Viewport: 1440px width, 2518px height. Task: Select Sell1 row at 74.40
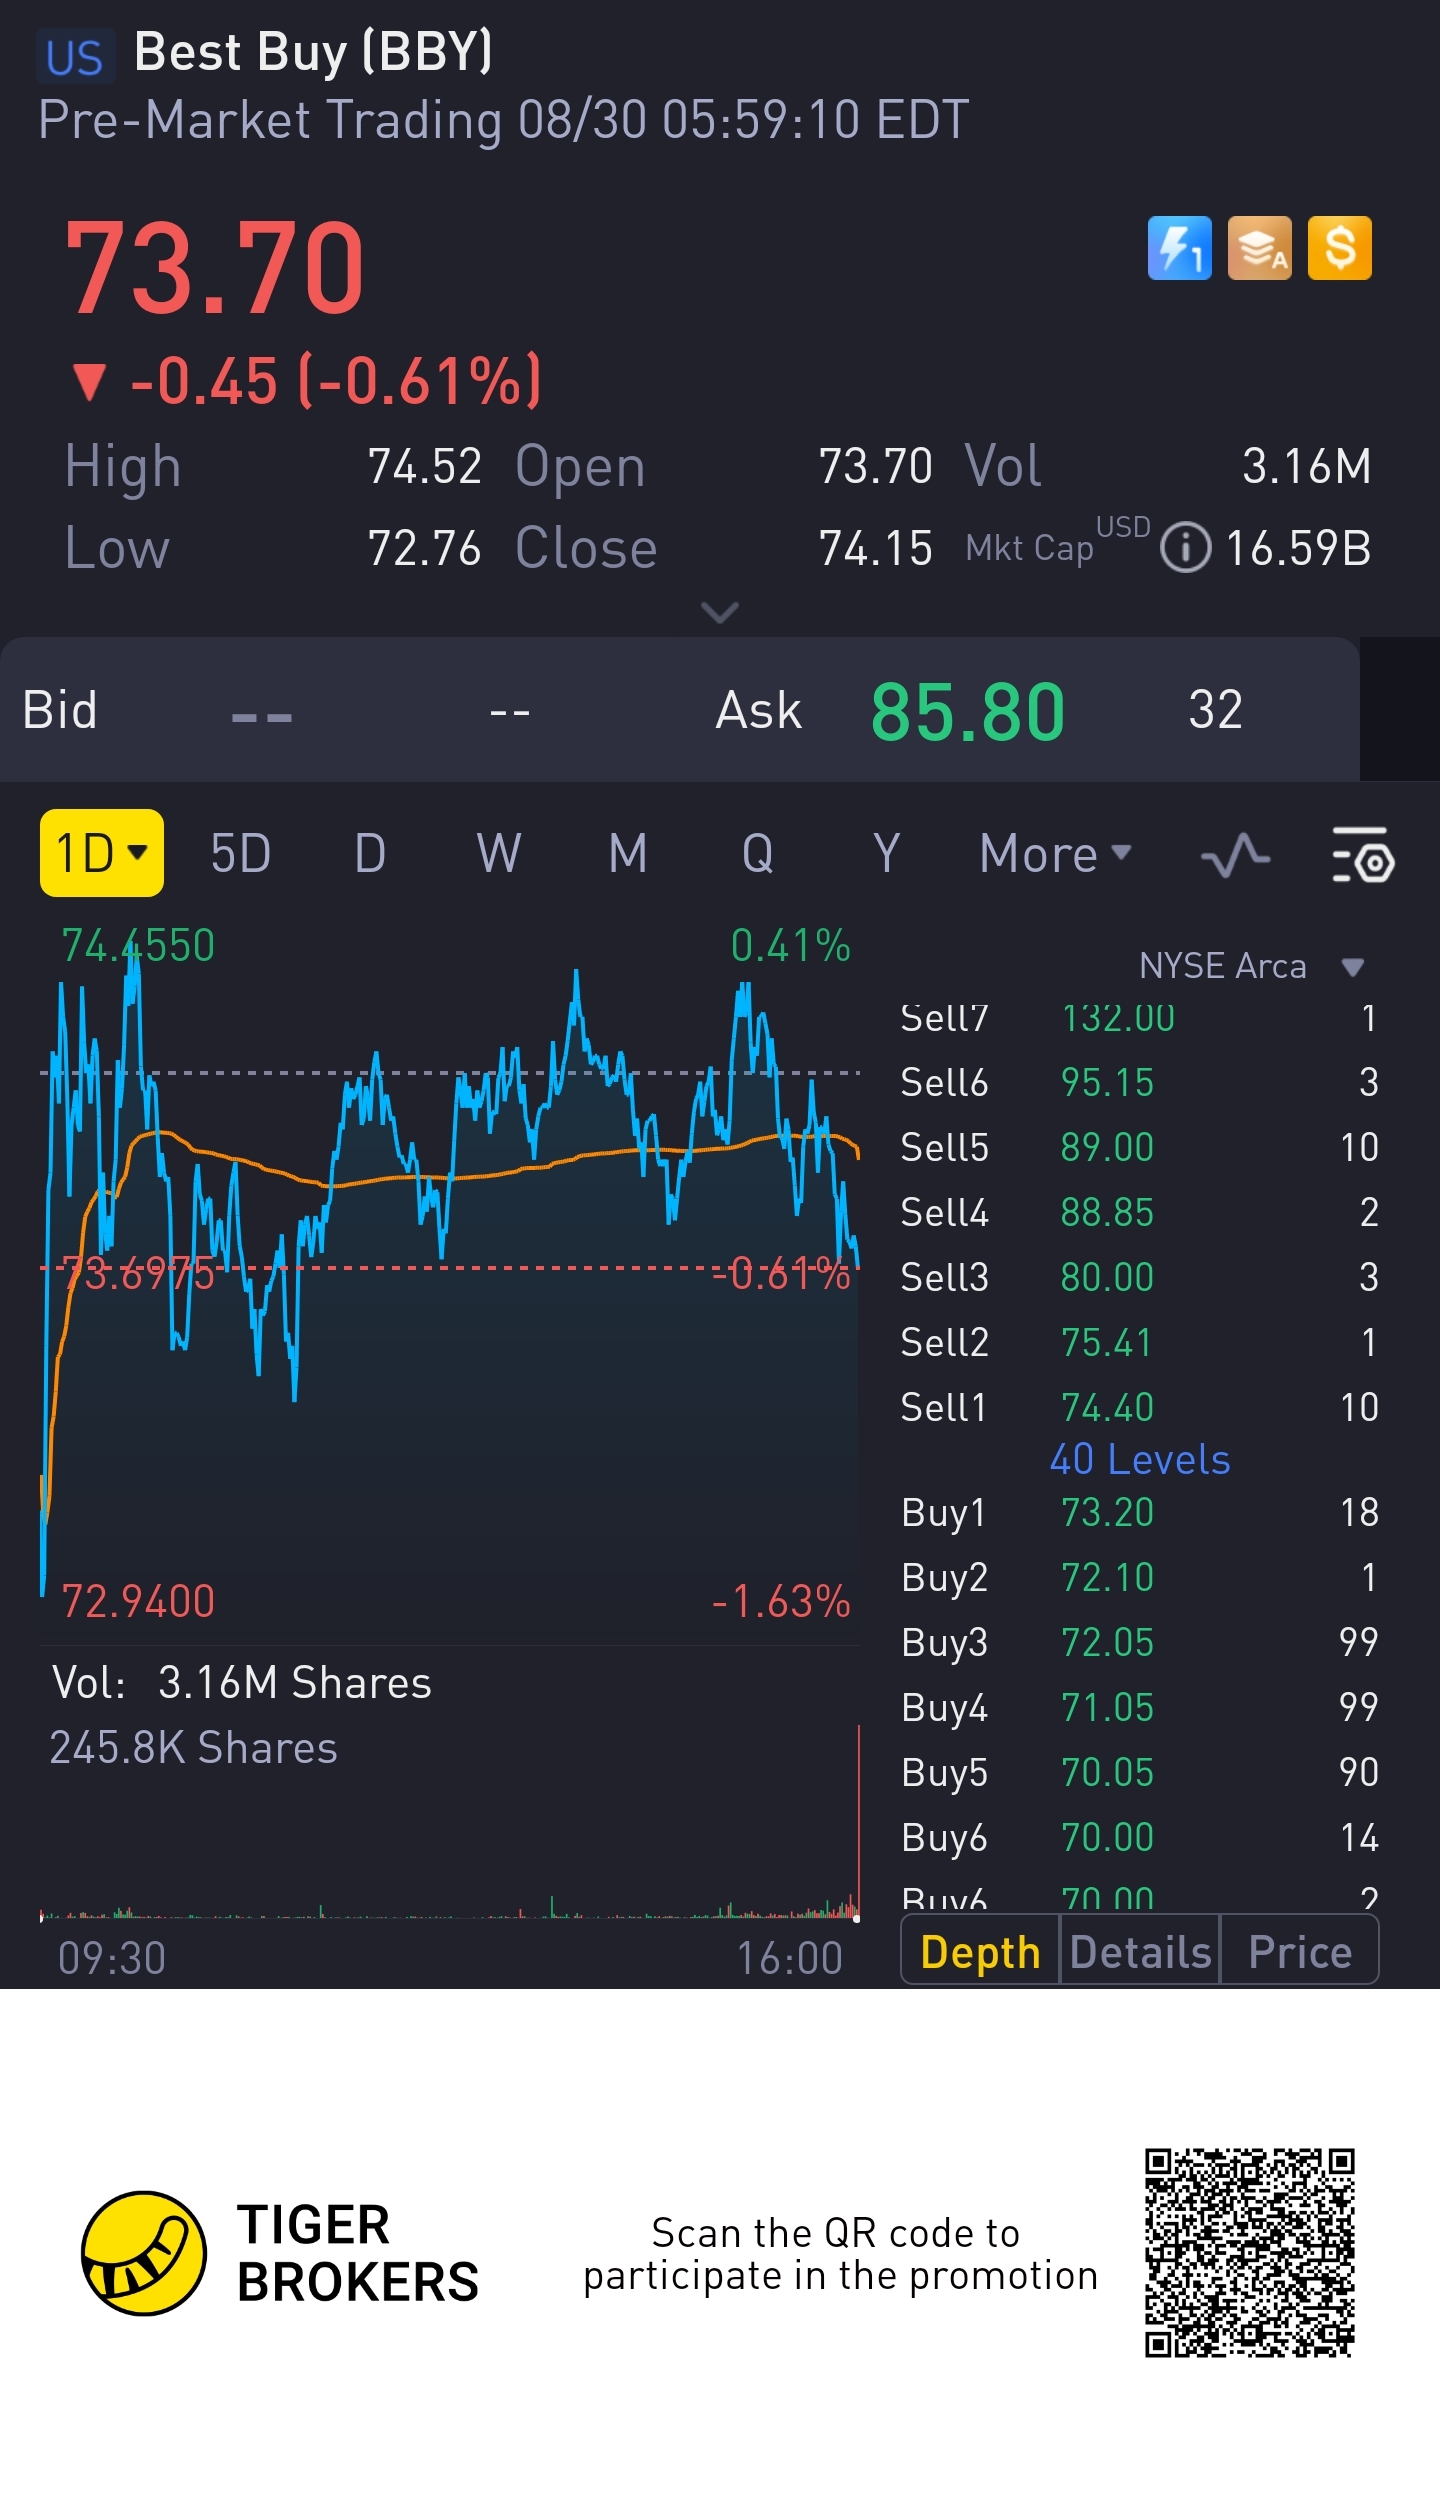coord(1139,1408)
